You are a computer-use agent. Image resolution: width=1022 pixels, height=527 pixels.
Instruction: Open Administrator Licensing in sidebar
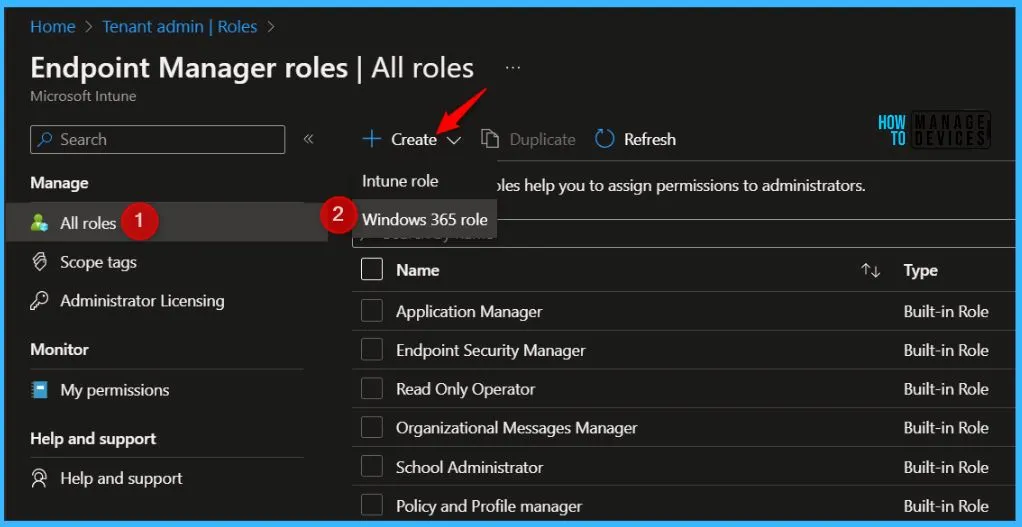(142, 301)
